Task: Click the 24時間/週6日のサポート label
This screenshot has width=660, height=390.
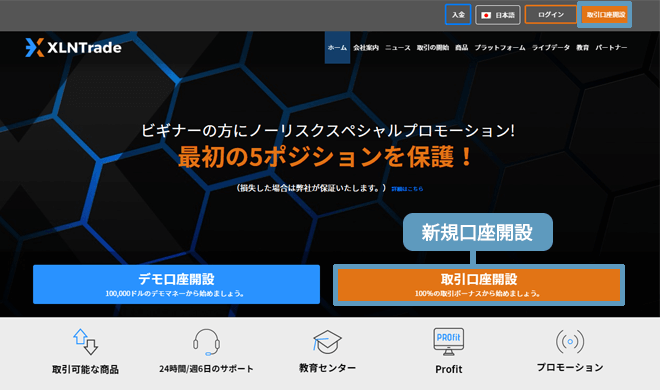Action: pyautogui.click(x=206, y=369)
